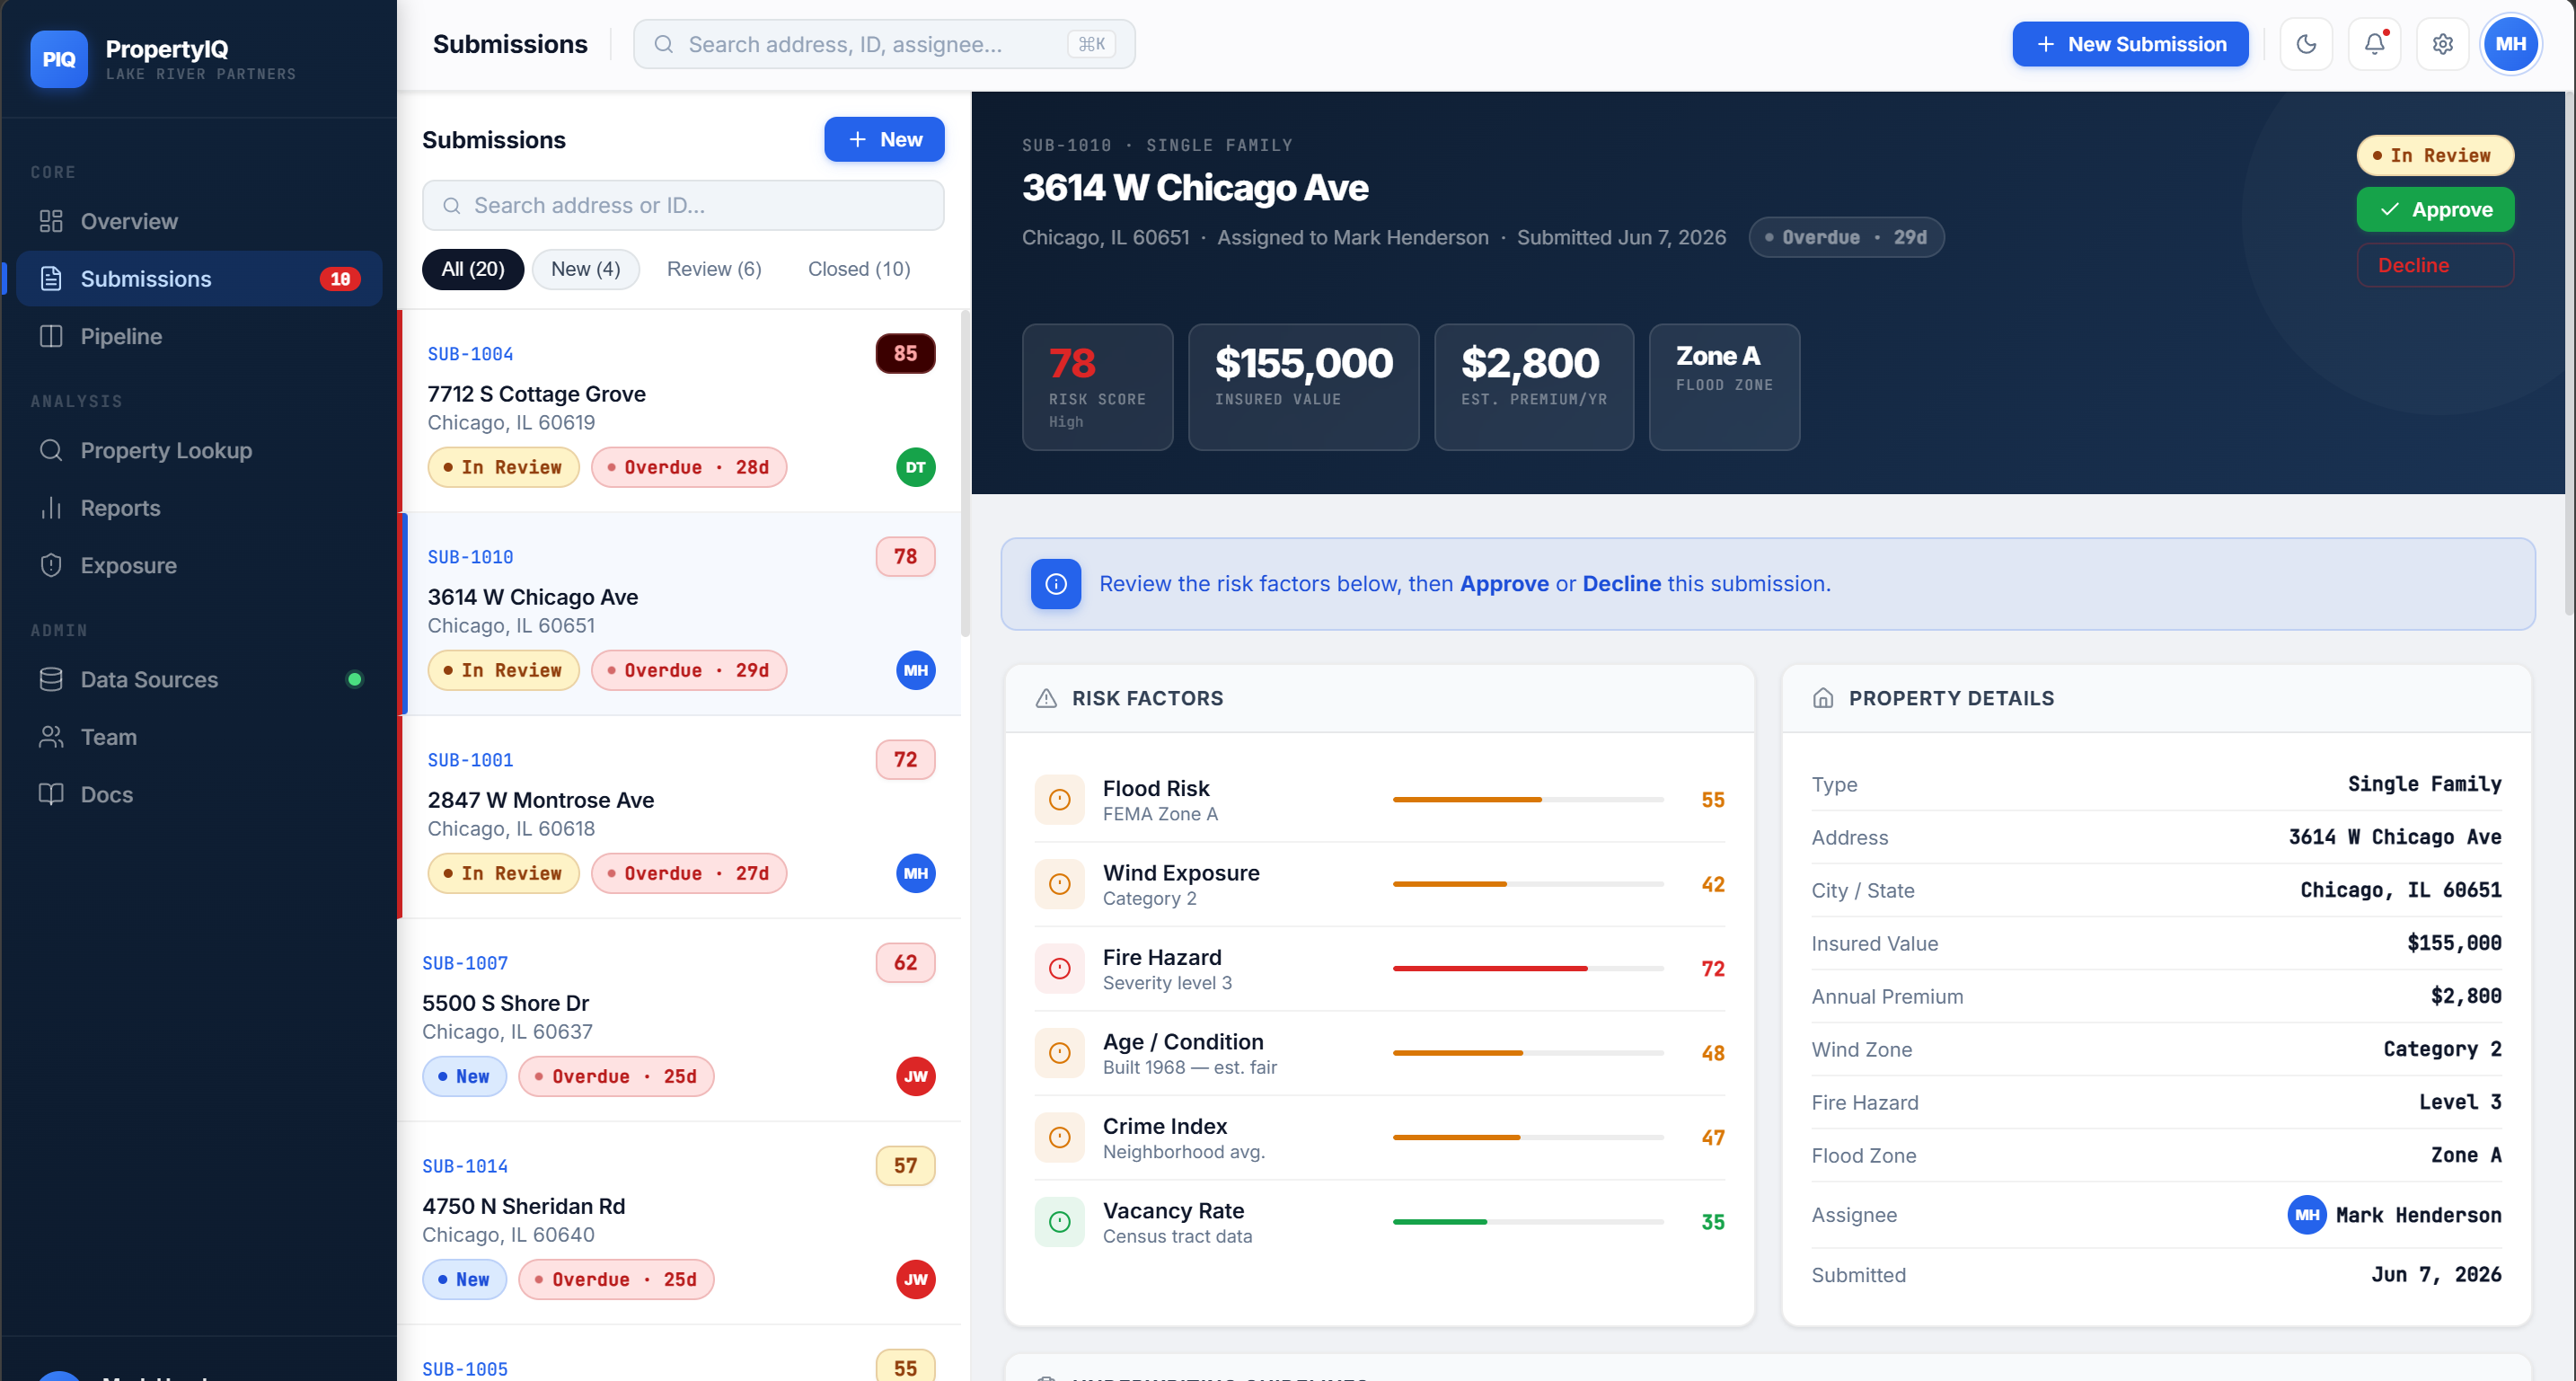This screenshot has width=2576, height=1381.
Task: Click the Team people icon
Action: click(51, 737)
